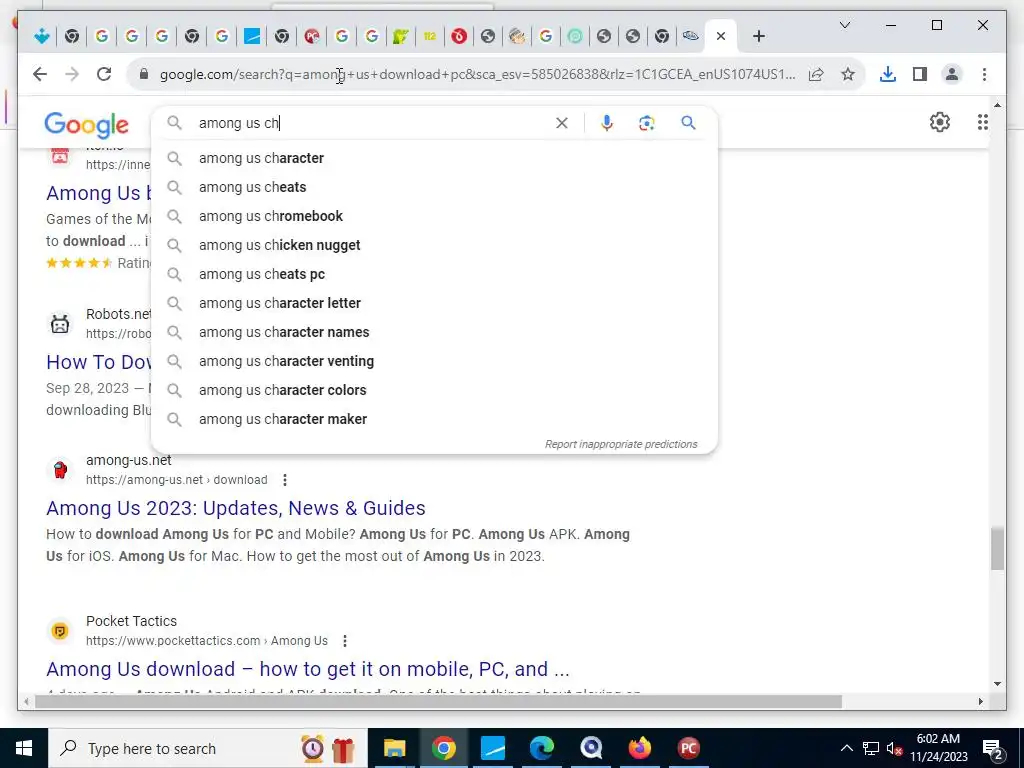This screenshot has width=1024, height=768.
Task: Open a new browser tab
Action: pyautogui.click(x=758, y=37)
